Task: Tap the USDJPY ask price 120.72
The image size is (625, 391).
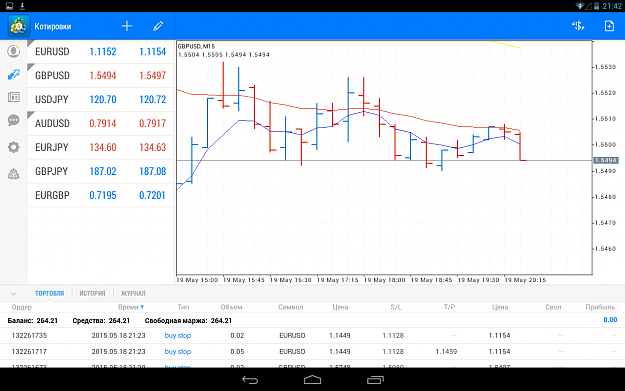Action: click(x=152, y=99)
